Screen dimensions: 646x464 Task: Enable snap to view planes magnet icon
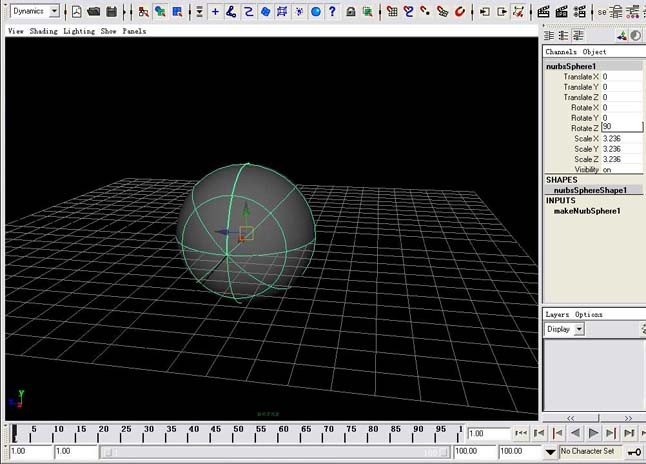point(442,12)
